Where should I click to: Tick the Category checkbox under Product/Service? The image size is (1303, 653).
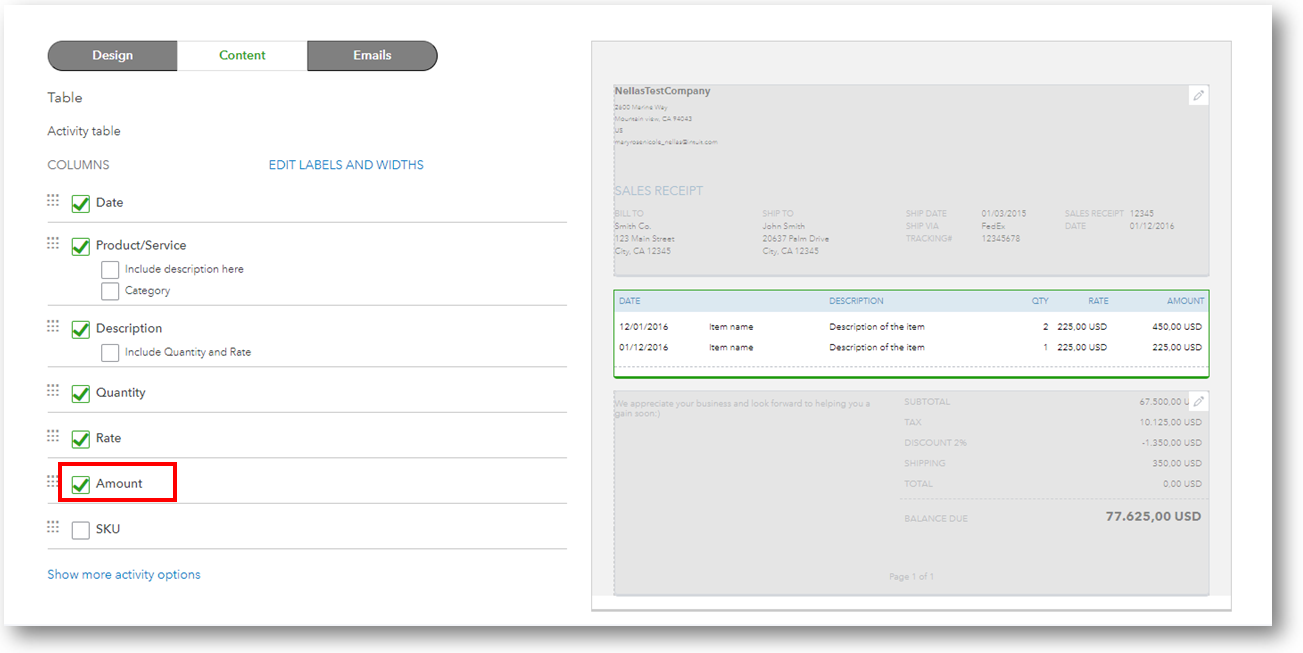point(110,291)
